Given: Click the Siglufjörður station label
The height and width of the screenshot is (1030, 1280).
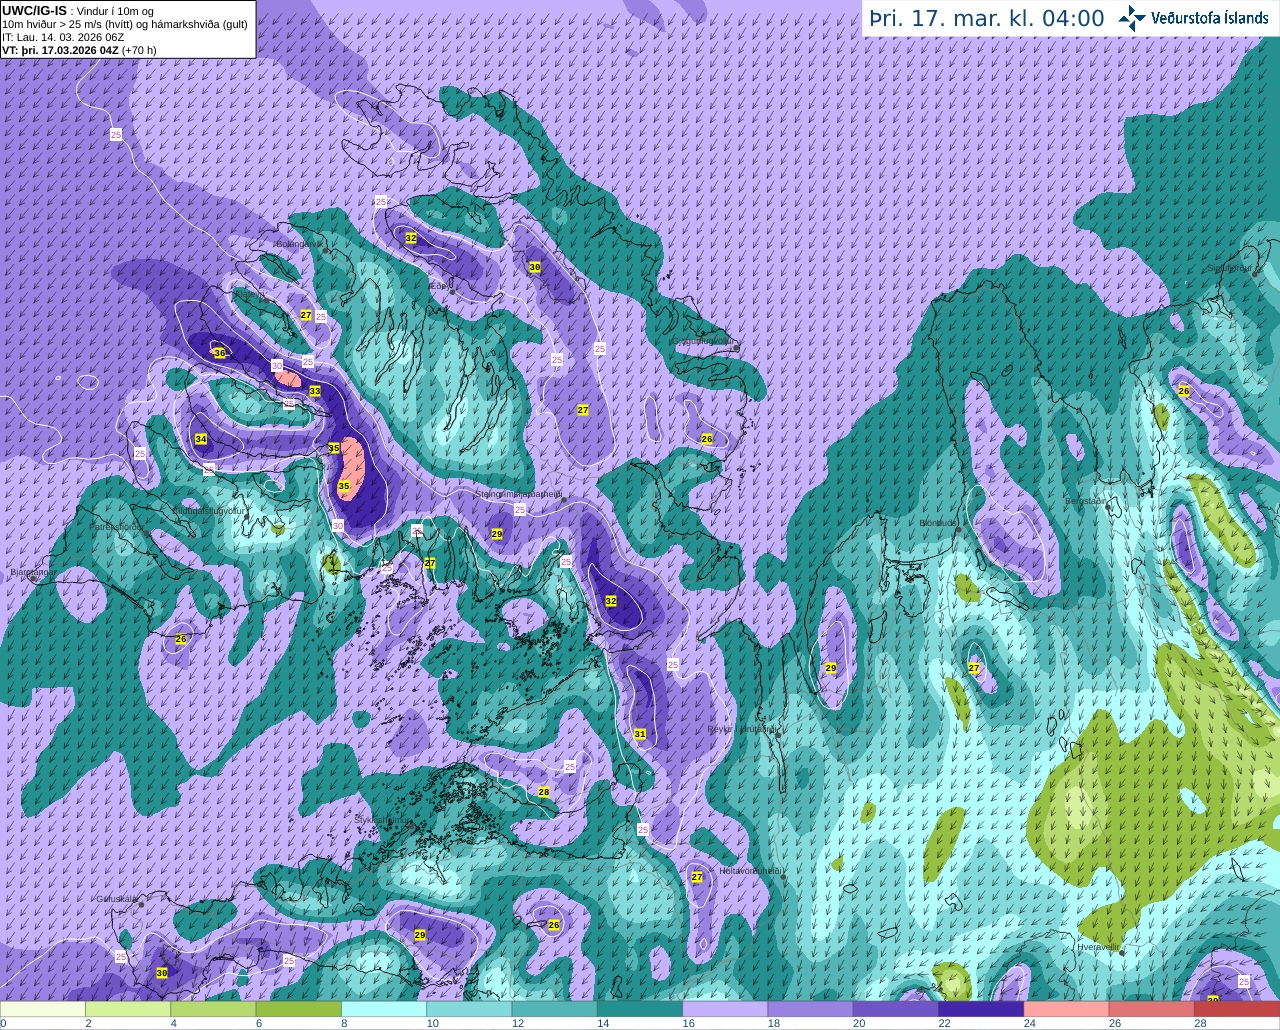Looking at the screenshot, I should 1231,268.
